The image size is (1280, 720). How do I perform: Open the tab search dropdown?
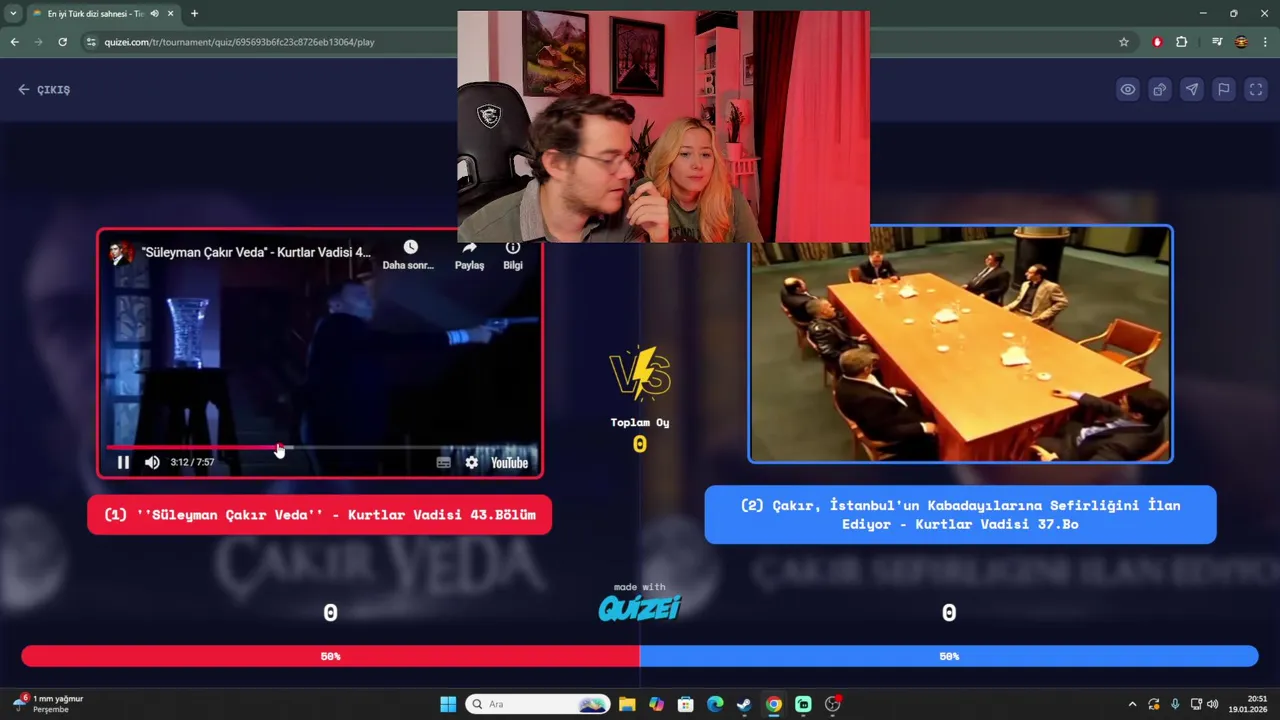13,14
